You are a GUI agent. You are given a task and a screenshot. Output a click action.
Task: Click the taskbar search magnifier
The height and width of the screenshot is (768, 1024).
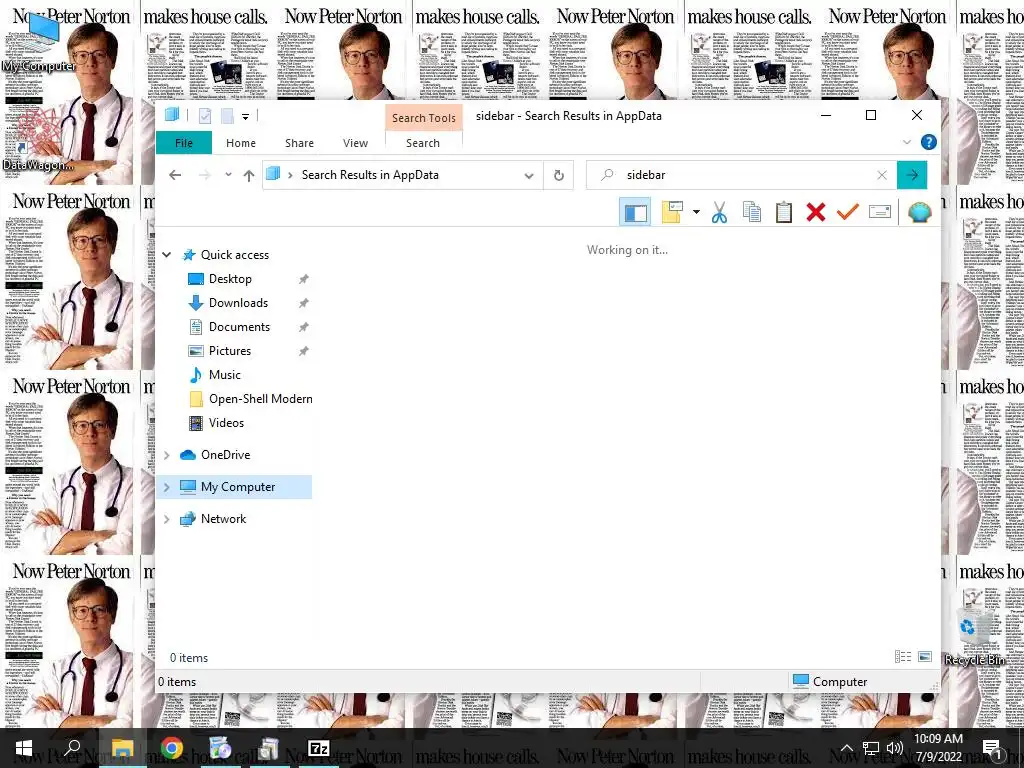[x=72, y=748]
